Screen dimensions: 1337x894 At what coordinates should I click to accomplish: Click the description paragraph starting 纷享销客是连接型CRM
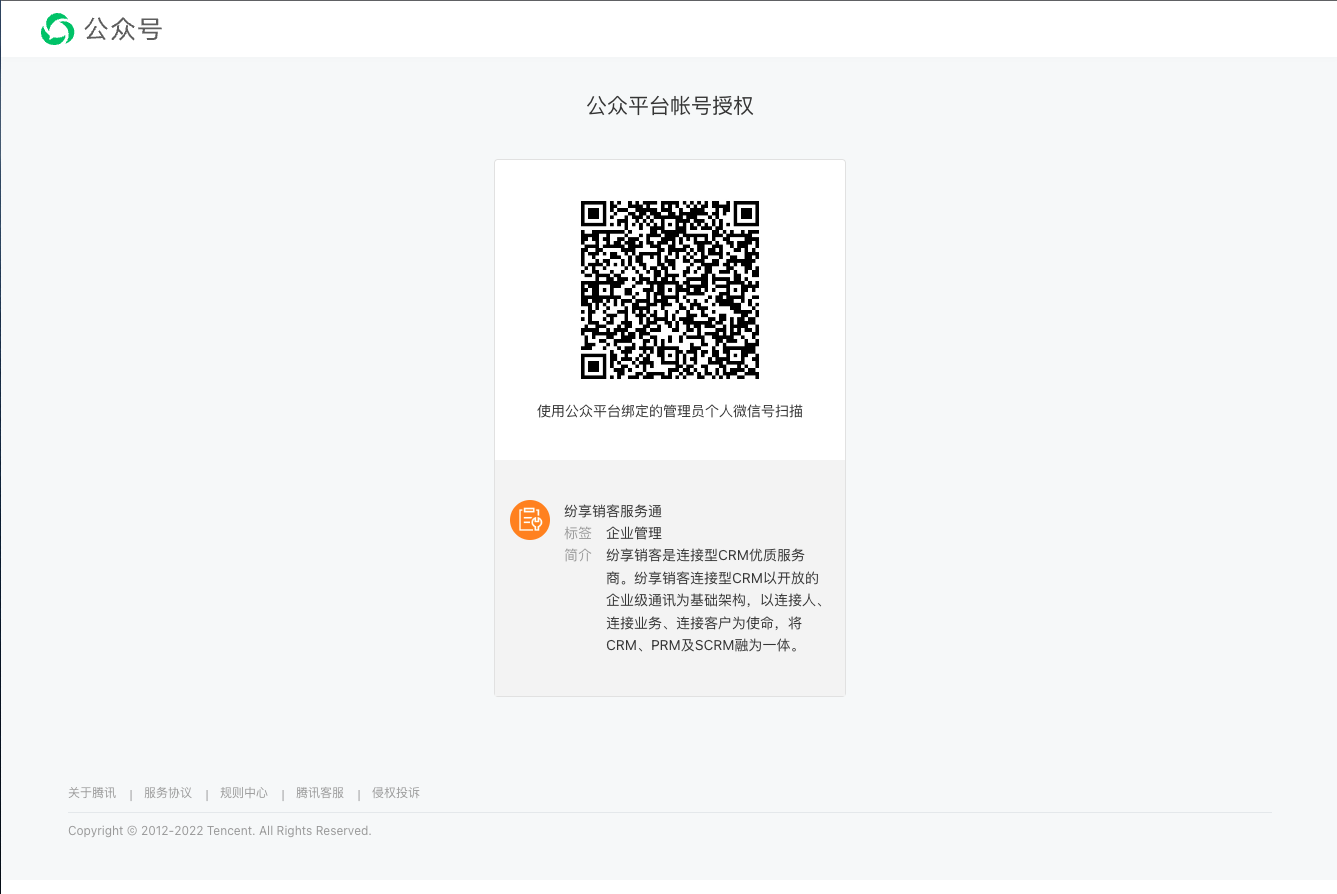(x=714, y=600)
